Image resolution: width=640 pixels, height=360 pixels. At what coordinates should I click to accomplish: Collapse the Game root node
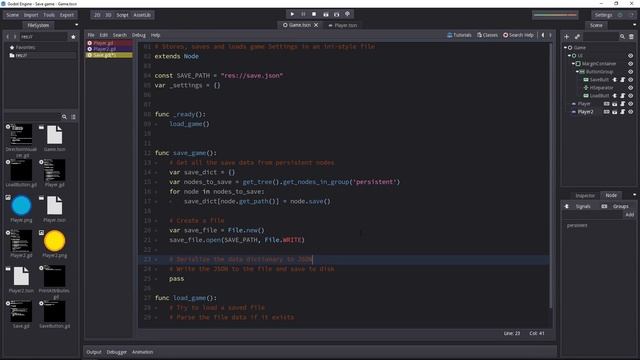tap(565, 47)
